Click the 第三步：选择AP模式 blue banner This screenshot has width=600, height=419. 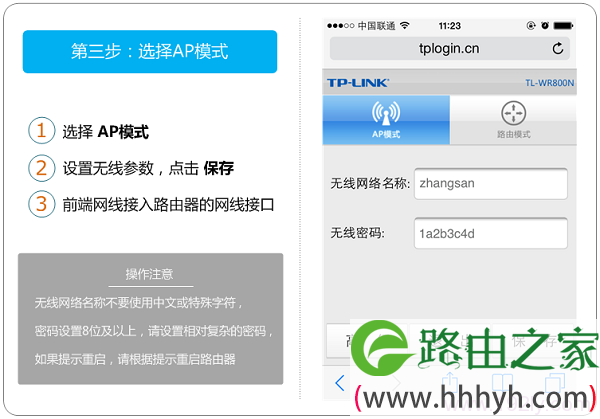pyautogui.click(x=150, y=52)
